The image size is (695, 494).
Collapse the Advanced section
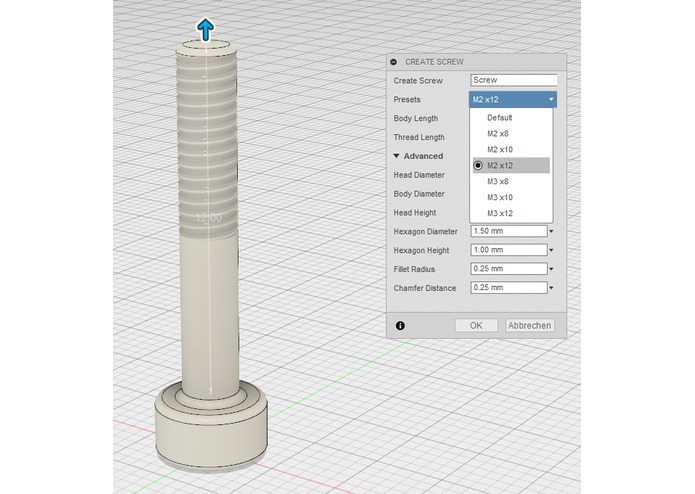(397, 156)
